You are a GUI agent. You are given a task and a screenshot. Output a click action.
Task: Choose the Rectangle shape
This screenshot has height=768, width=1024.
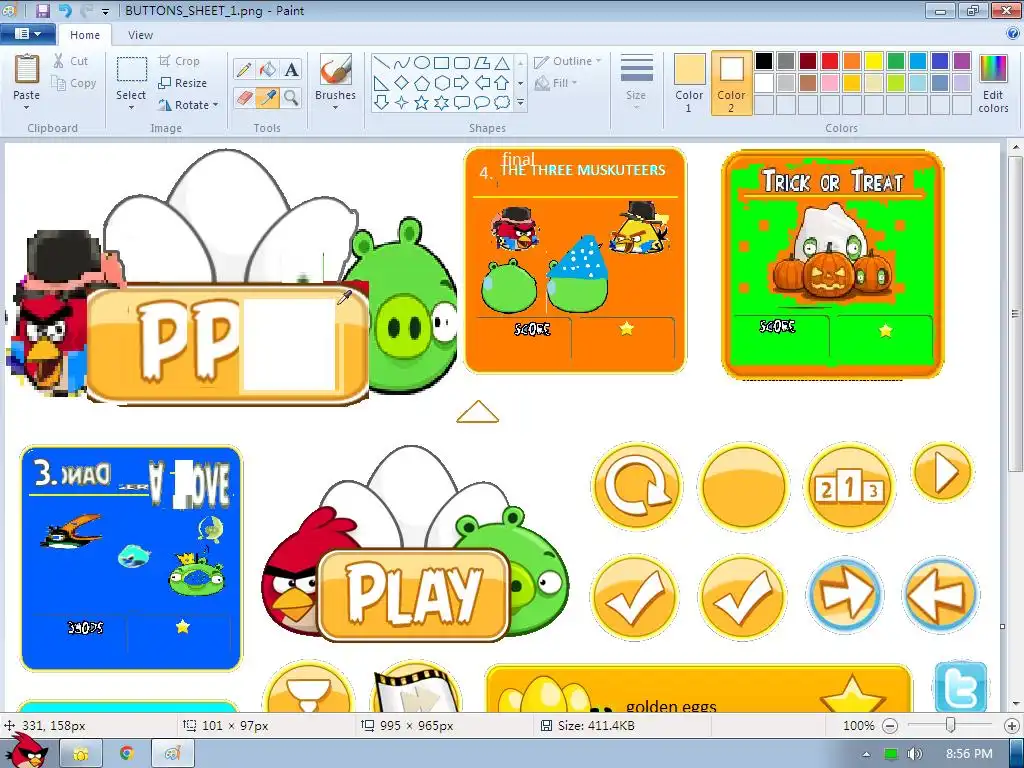click(x=441, y=63)
